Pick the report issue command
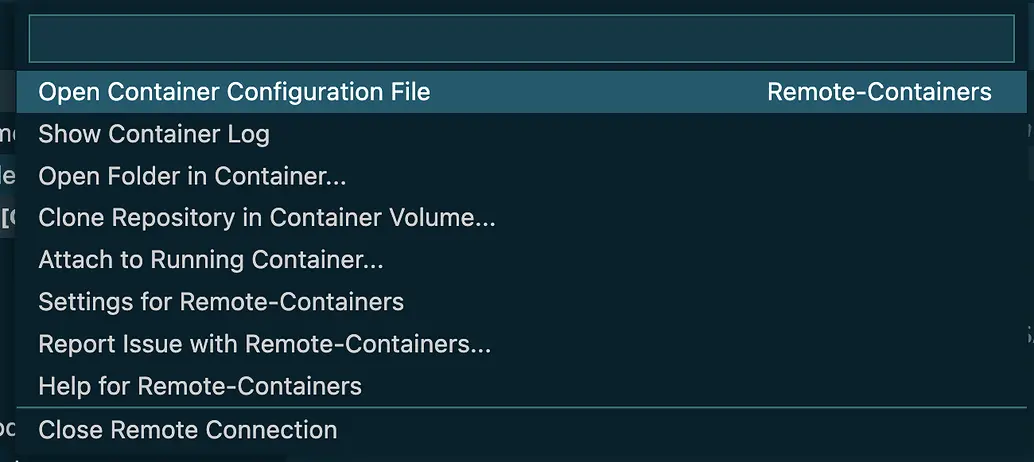The image size is (1034, 462). point(521,344)
